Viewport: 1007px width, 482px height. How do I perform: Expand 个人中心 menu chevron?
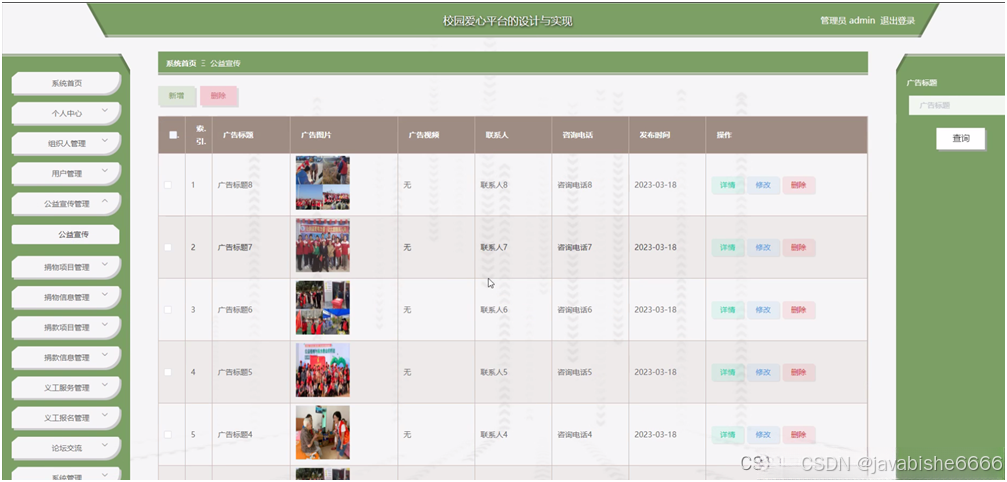click(x=105, y=112)
